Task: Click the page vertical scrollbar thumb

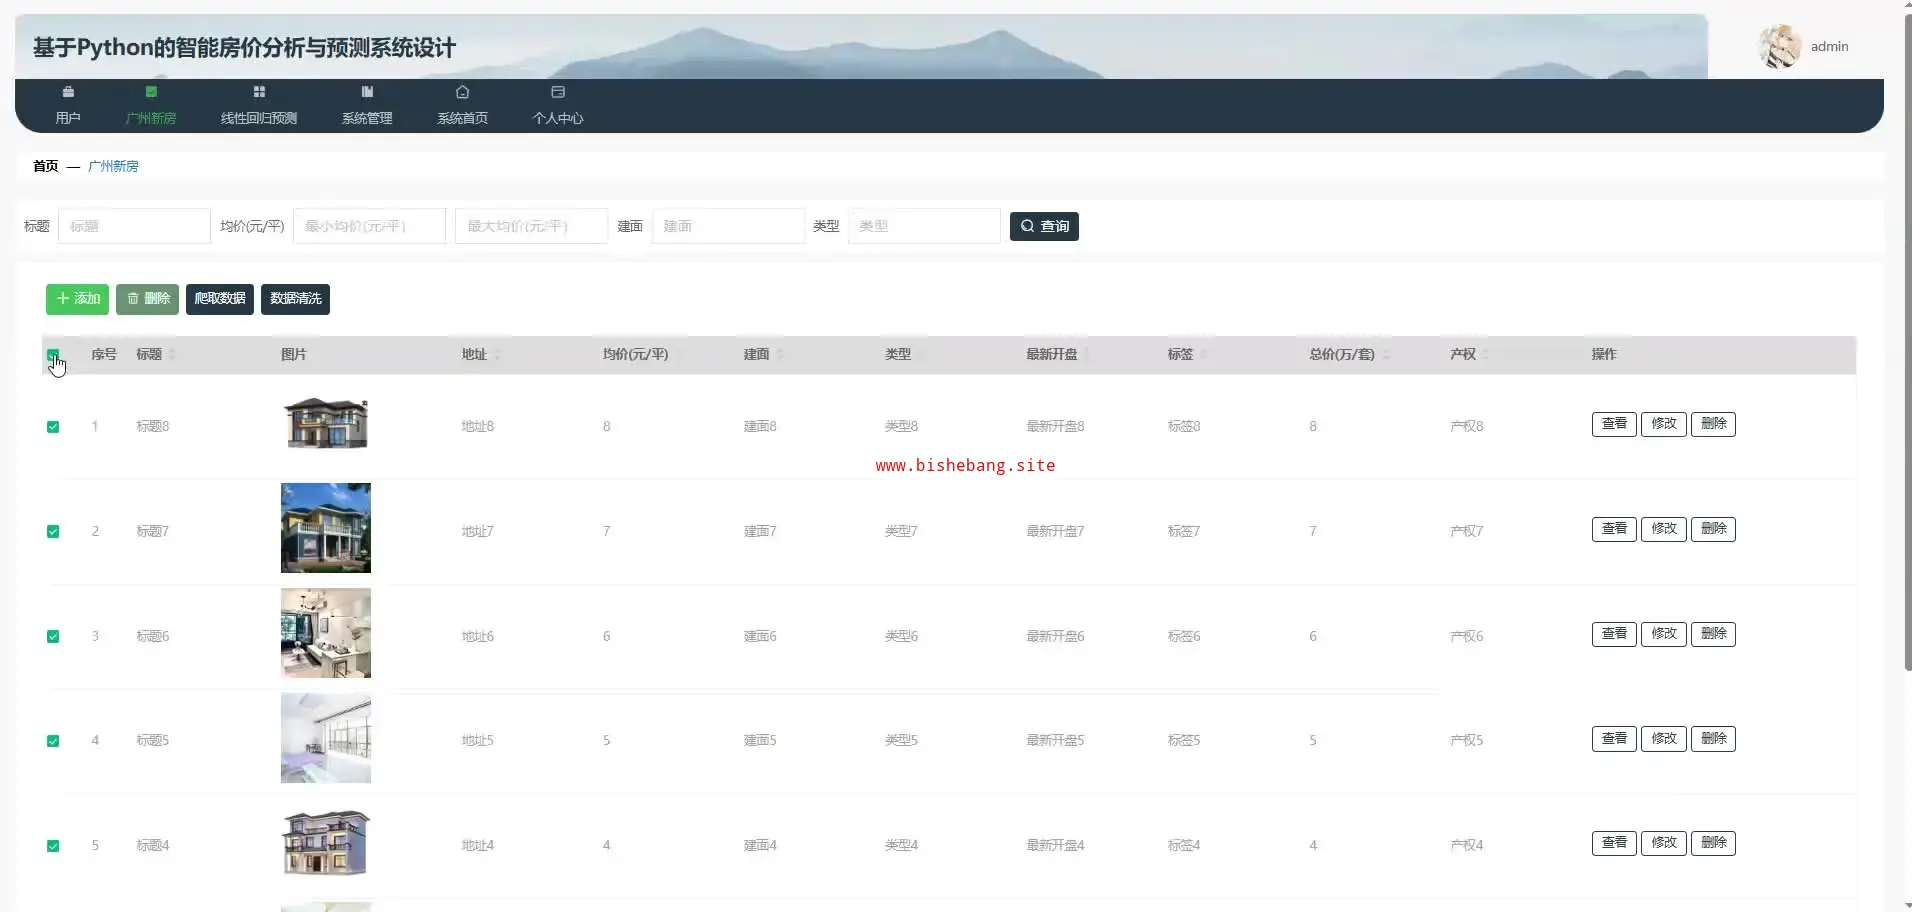Action: point(1907,342)
